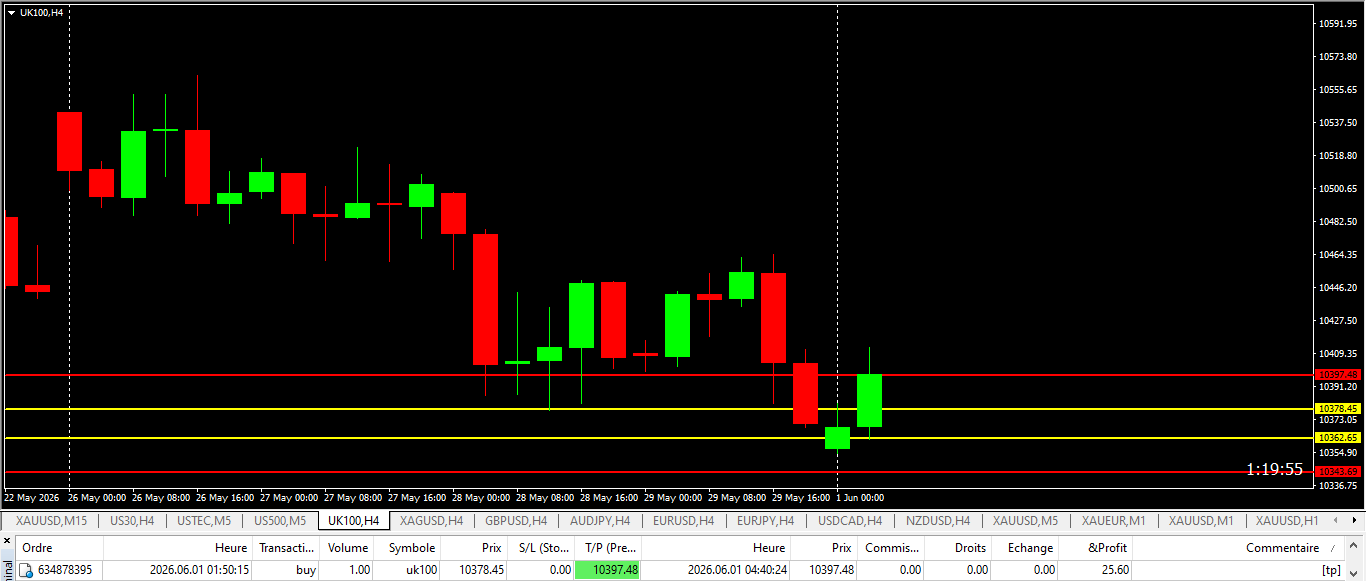Sort by the S/L column header
The image size is (1366, 581).
[540, 548]
